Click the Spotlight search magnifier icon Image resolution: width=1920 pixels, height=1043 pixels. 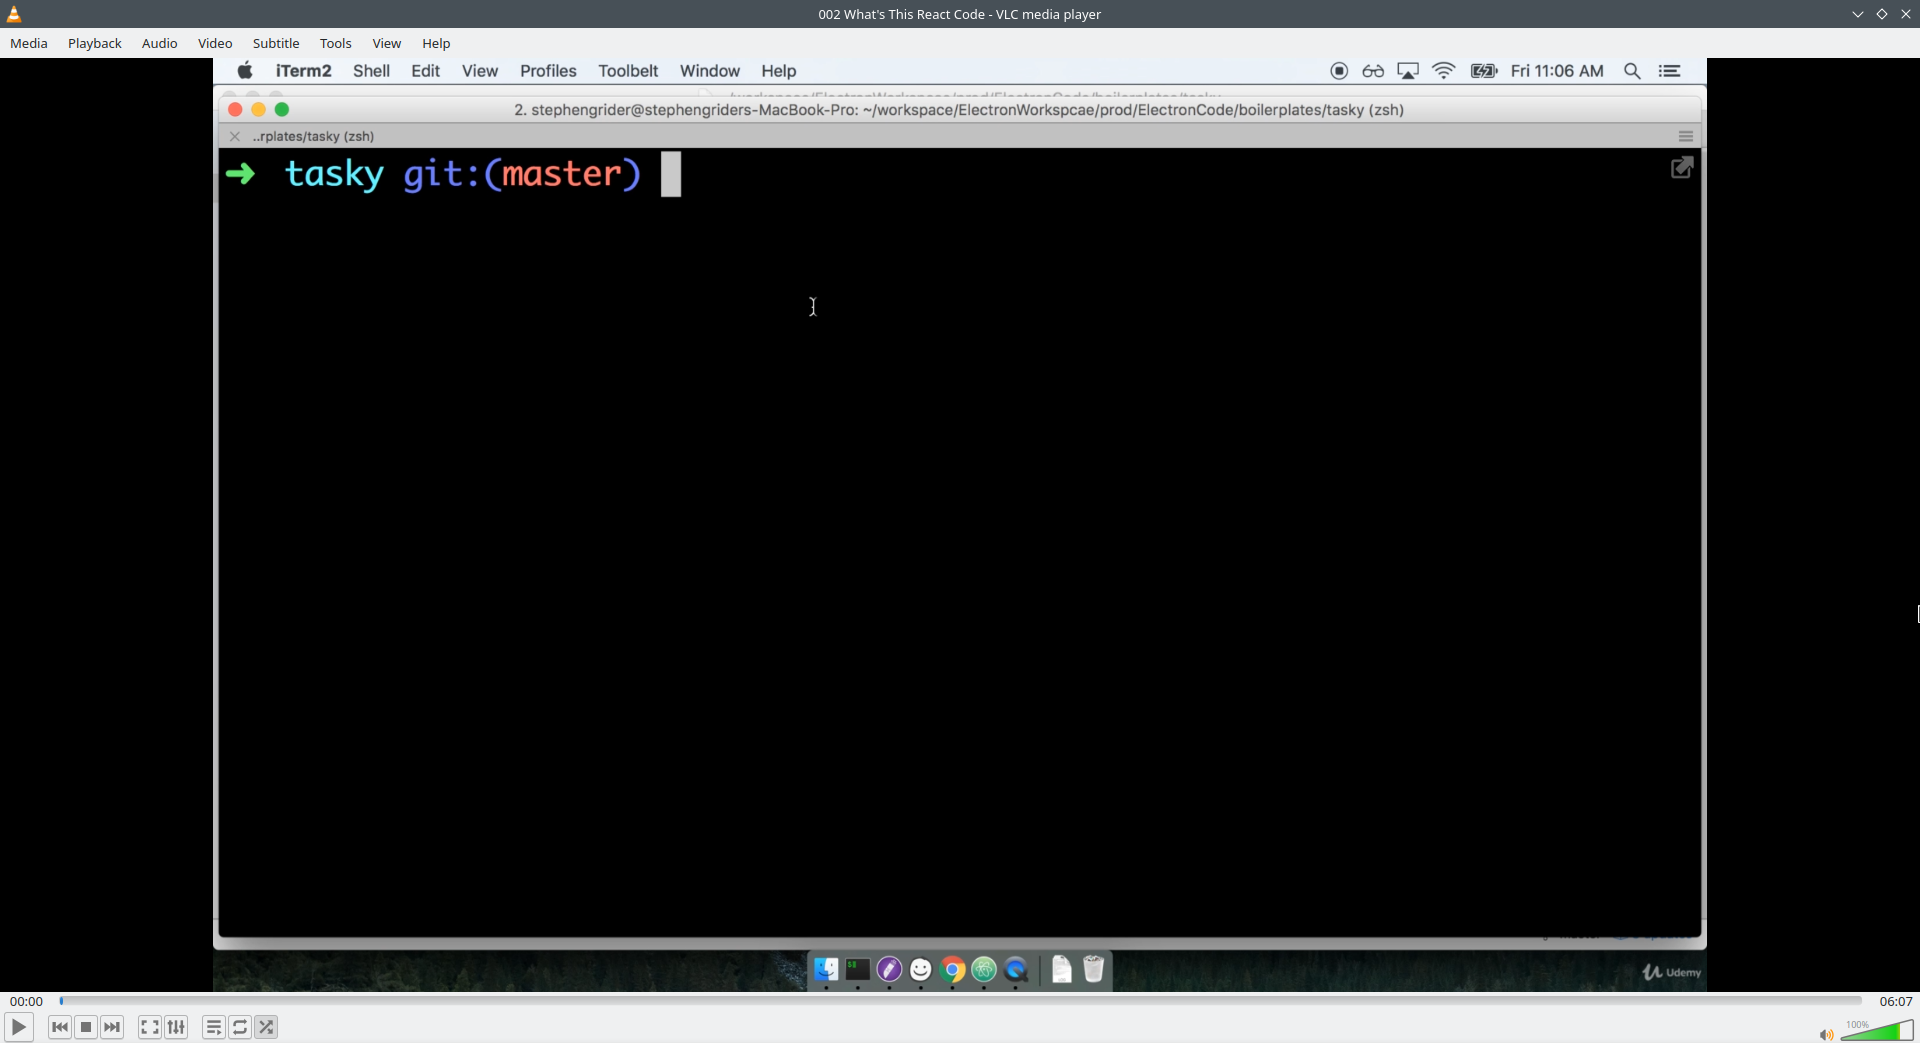pyautogui.click(x=1632, y=71)
